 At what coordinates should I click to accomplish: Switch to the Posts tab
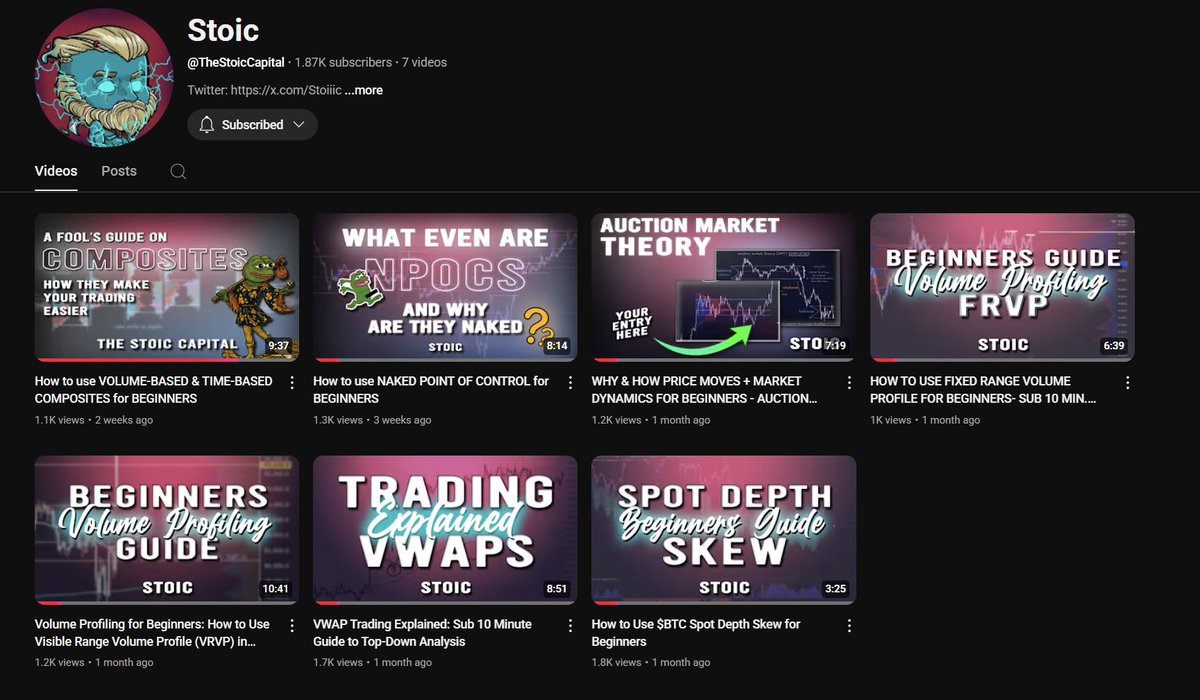(x=119, y=171)
